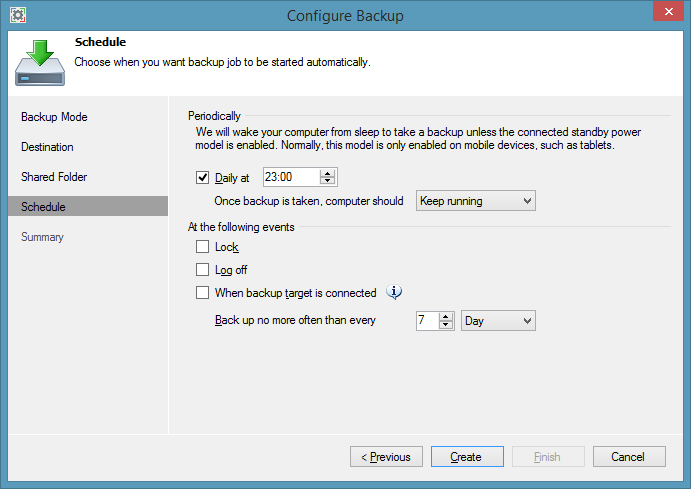Image resolution: width=691 pixels, height=489 pixels.
Task: Enable the Log off event checkbox
Action: (x=203, y=270)
